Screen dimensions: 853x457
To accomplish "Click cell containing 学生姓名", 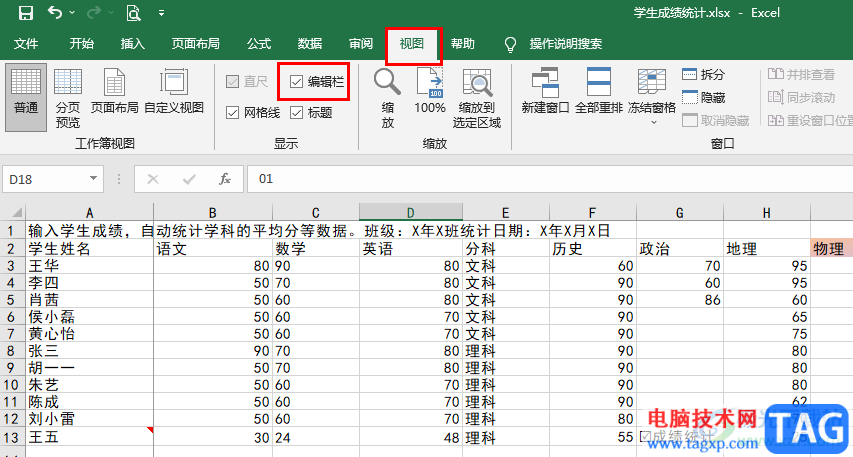I will tap(90, 249).
